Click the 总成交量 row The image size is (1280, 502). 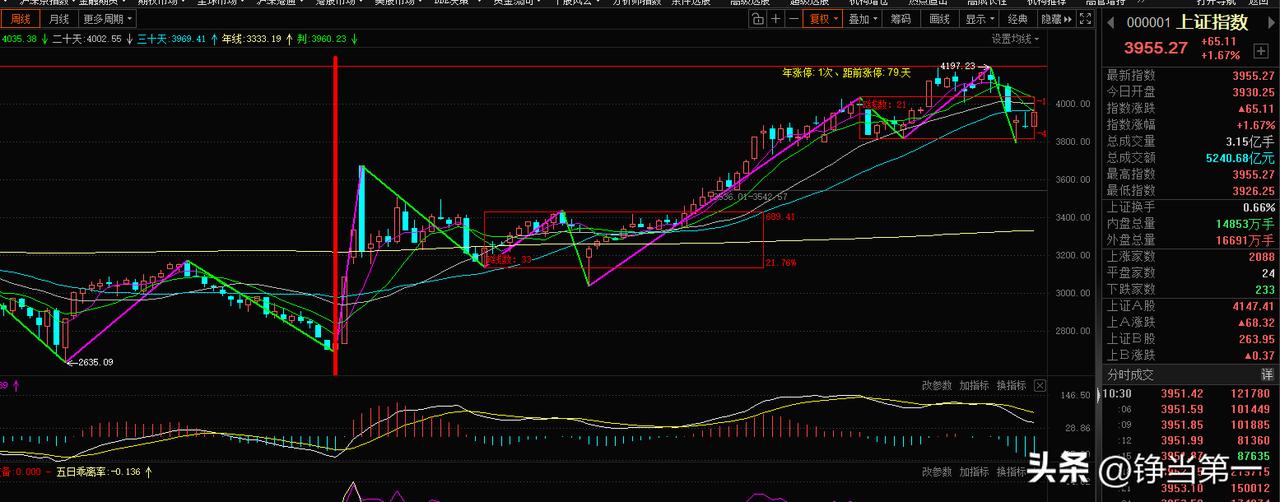[x=1190, y=141]
